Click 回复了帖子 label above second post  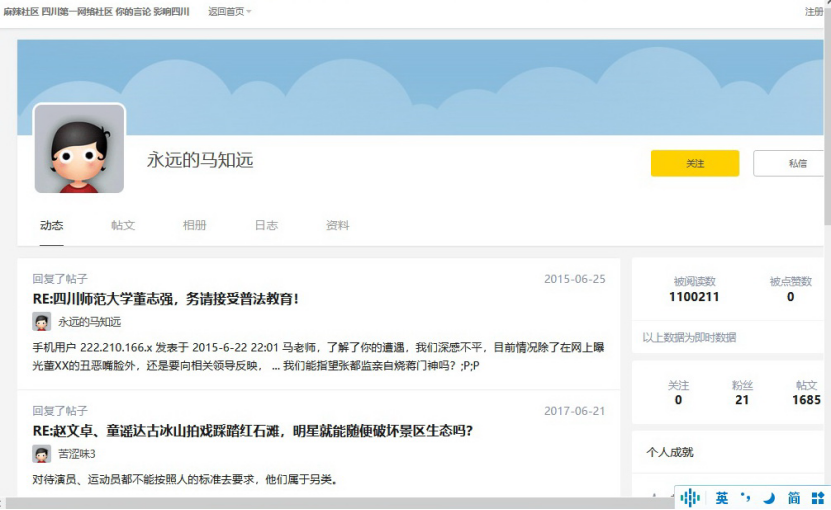tap(60, 411)
